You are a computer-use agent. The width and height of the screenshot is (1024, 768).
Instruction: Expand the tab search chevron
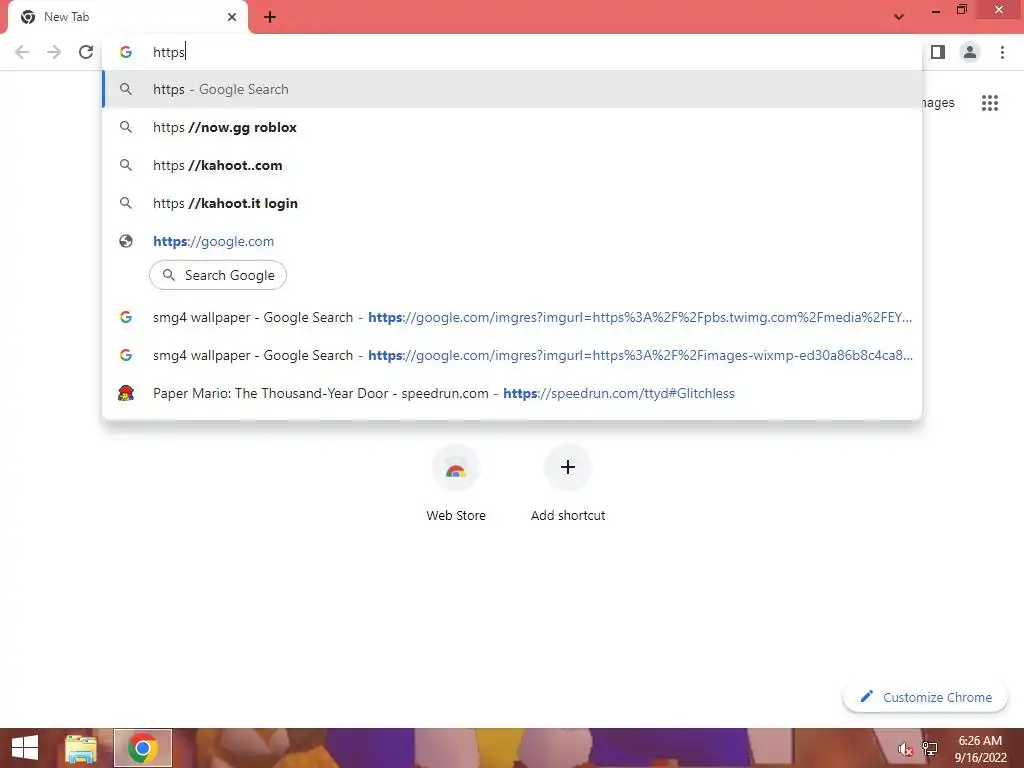coord(899,17)
